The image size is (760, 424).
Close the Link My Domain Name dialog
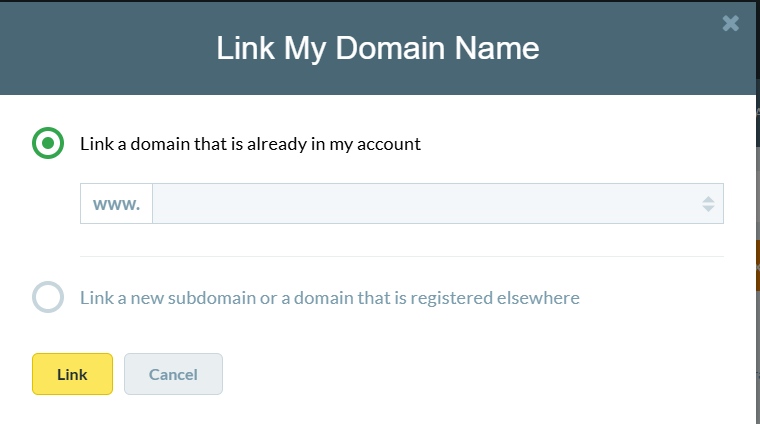click(730, 23)
